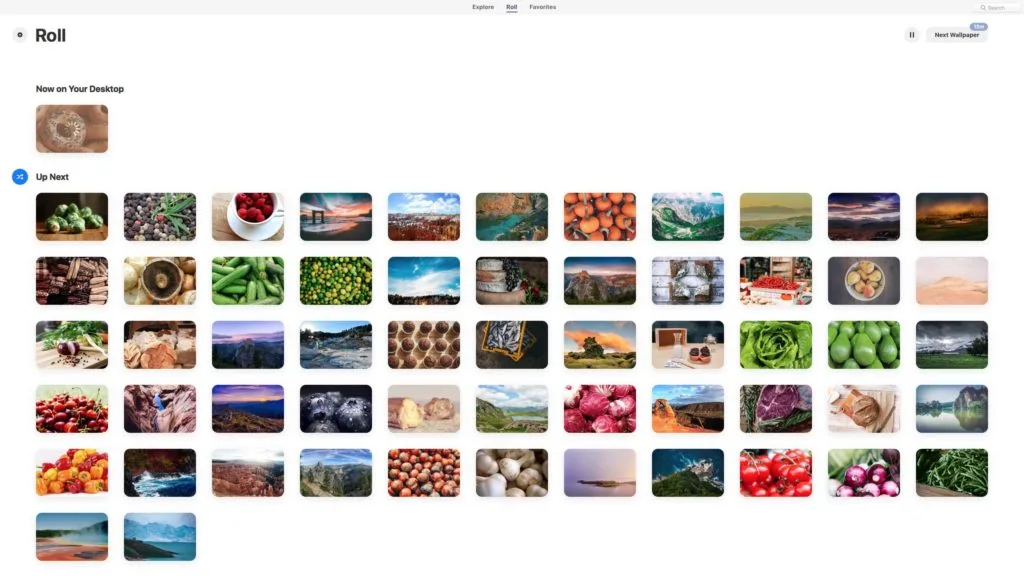Pick the chocolate muffins wallpaper
The width and height of the screenshot is (1024, 576).
pyautogui.click(x=424, y=345)
